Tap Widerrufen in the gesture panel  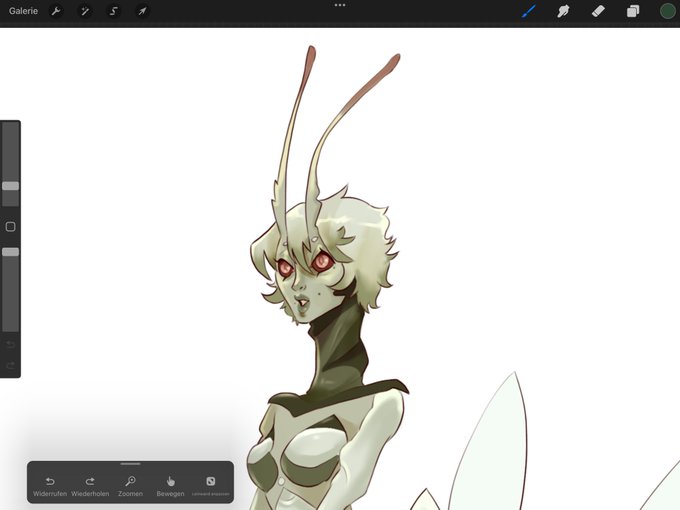[x=50, y=486]
